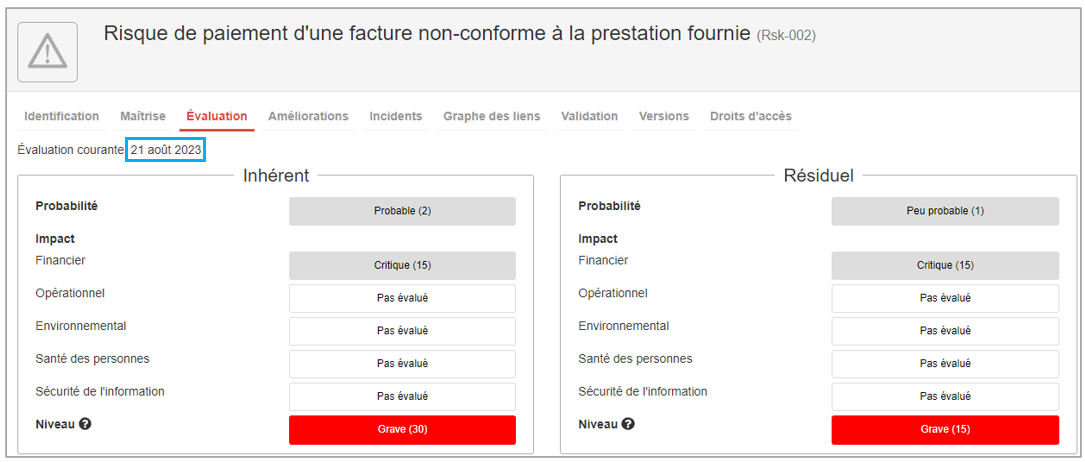Open the Incidents tab

coord(396,116)
